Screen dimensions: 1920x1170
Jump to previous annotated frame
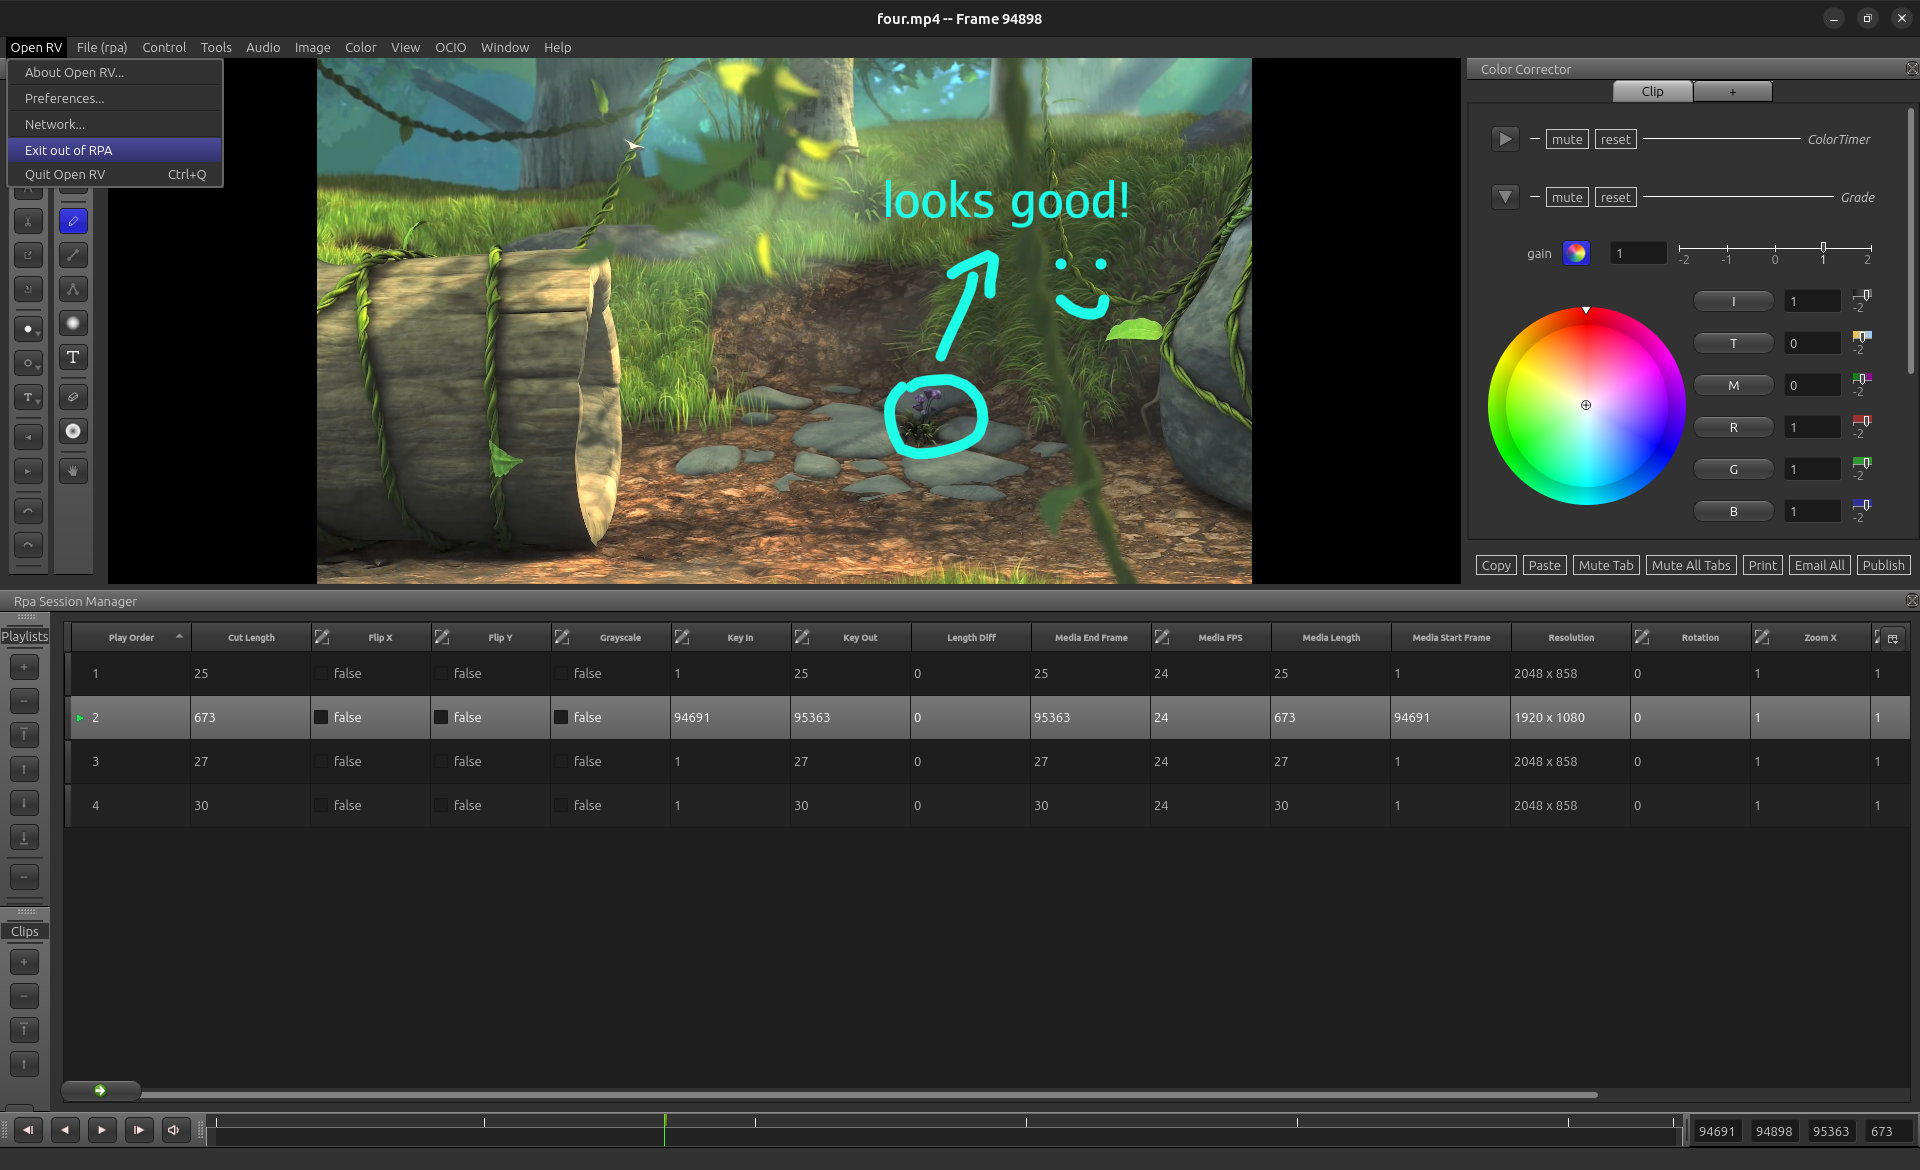pos(28,437)
